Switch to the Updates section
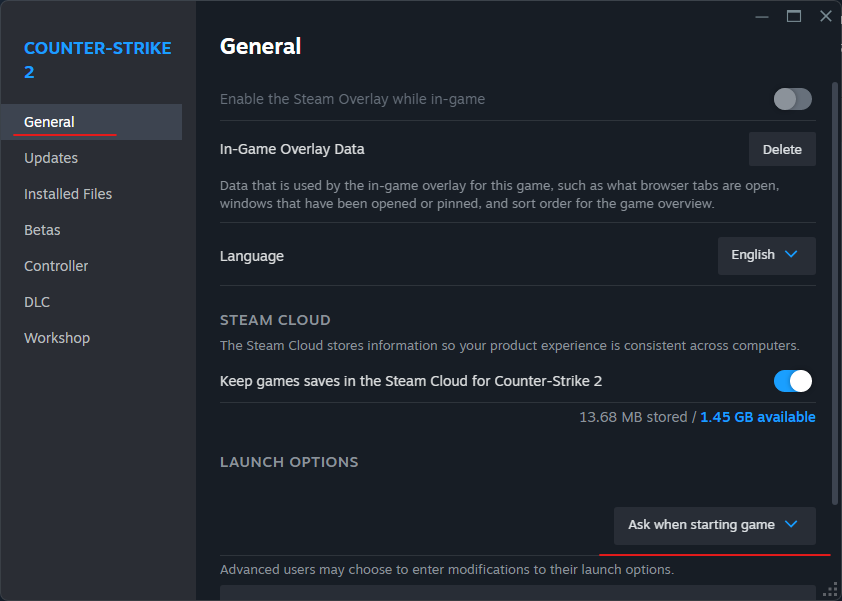This screenshot has height=601, width=842. tap(51, 158)
